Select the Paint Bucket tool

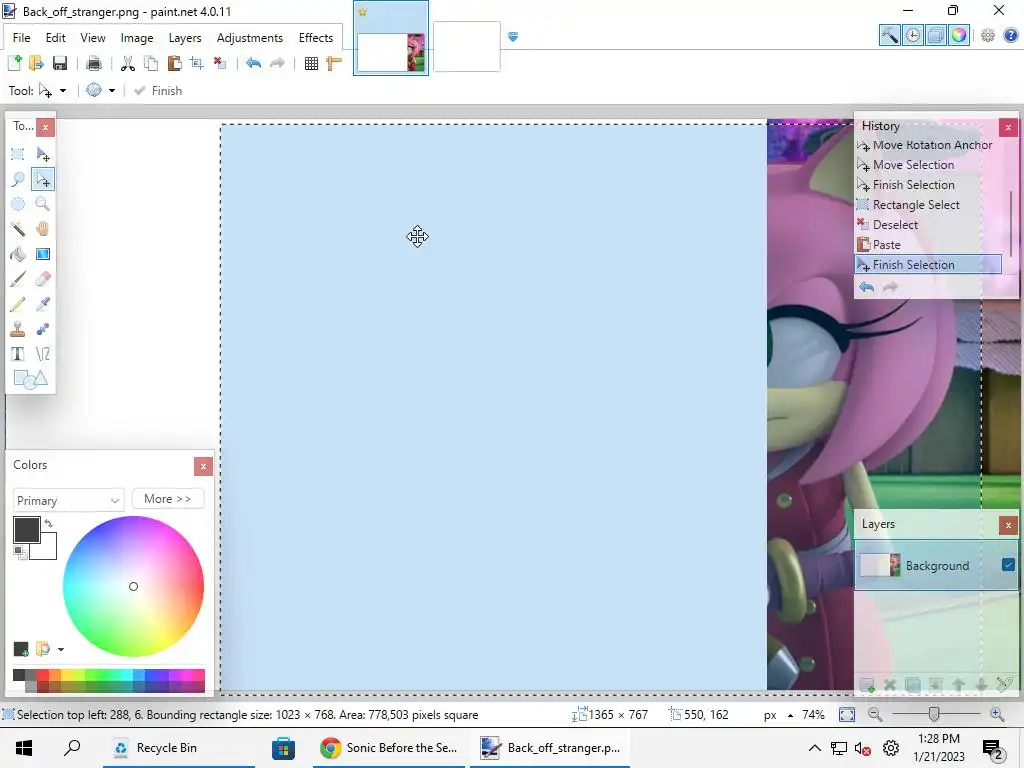click(18, 254)
